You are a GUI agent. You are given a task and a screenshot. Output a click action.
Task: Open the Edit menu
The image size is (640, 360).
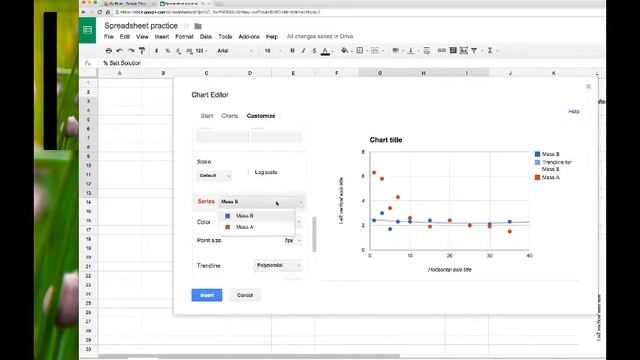point(124,36)
